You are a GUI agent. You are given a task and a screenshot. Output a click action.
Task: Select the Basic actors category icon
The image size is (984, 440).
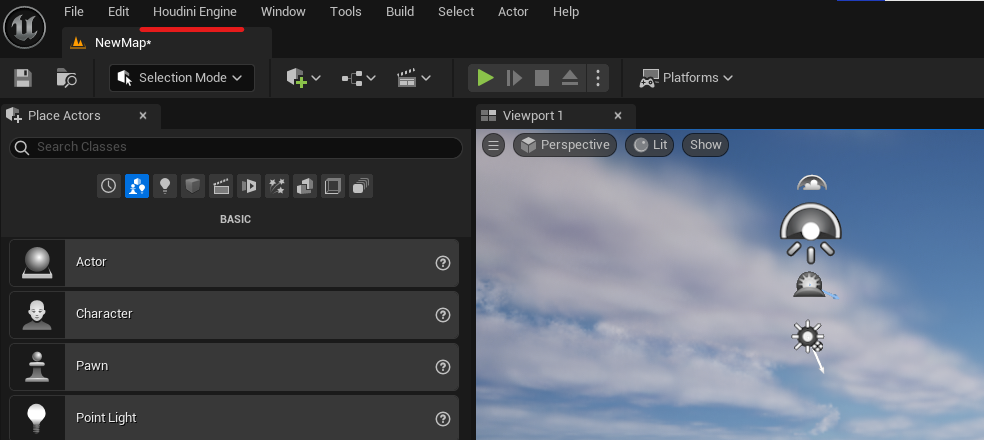coord(137,186)
